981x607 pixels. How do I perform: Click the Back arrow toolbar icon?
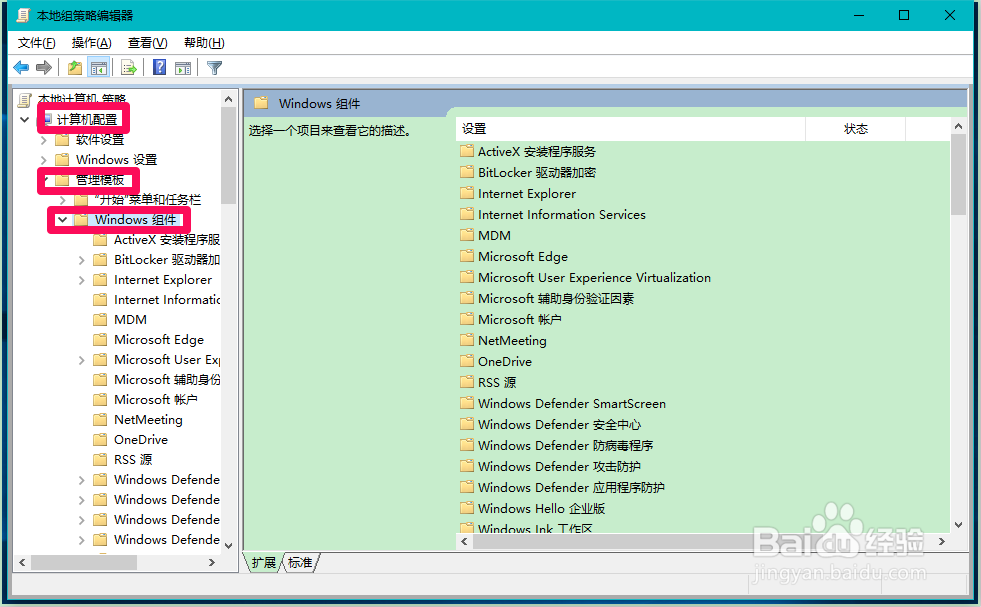click(21, 68)
